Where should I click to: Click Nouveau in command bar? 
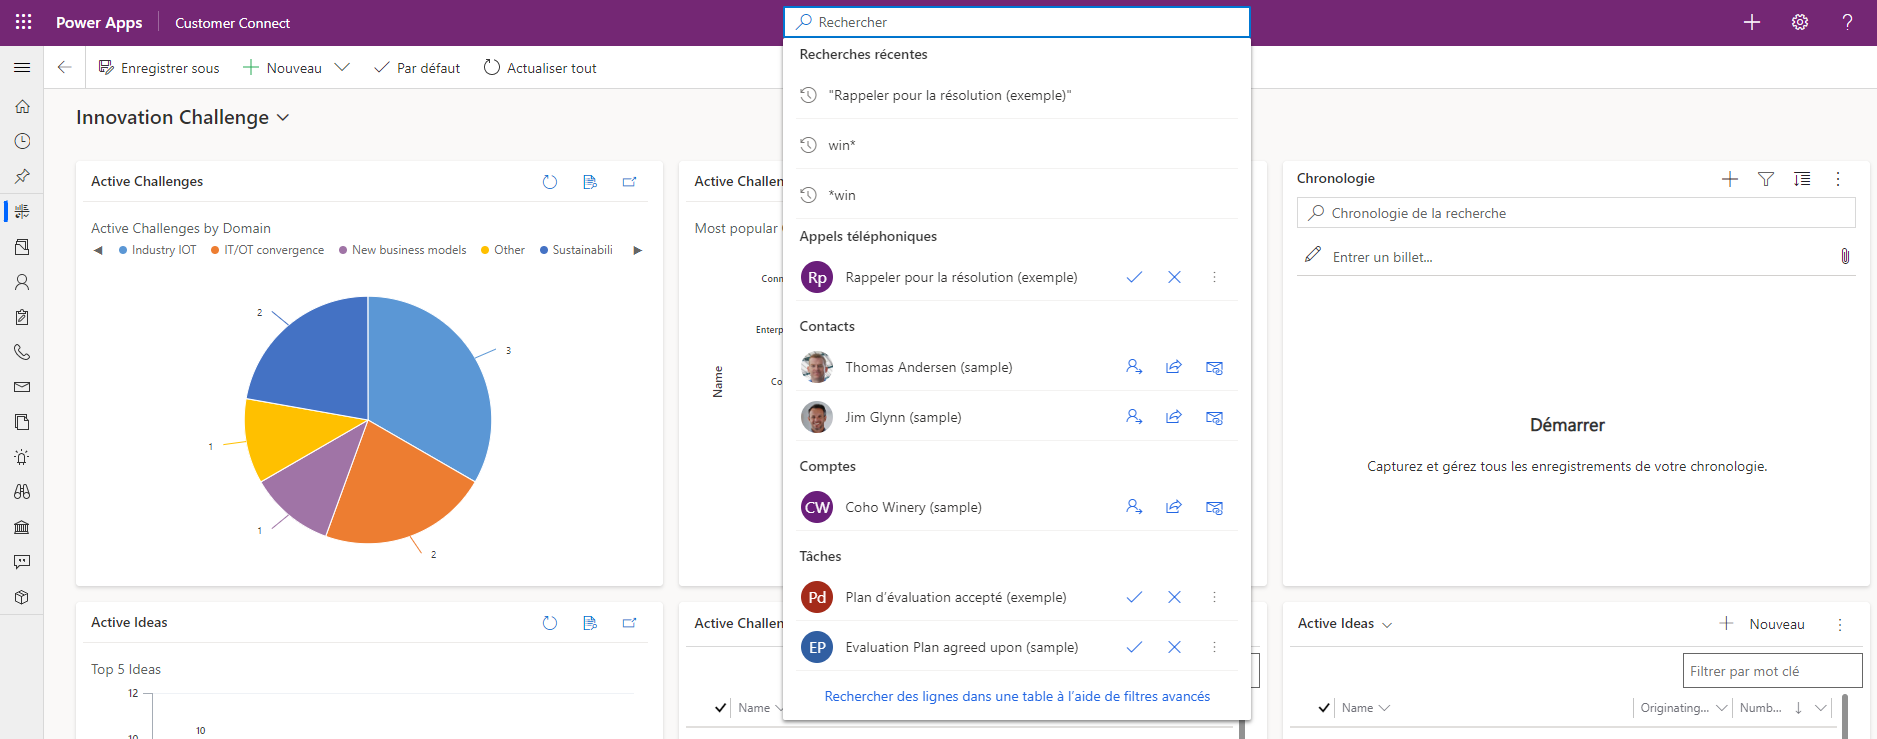click(283, 68)
